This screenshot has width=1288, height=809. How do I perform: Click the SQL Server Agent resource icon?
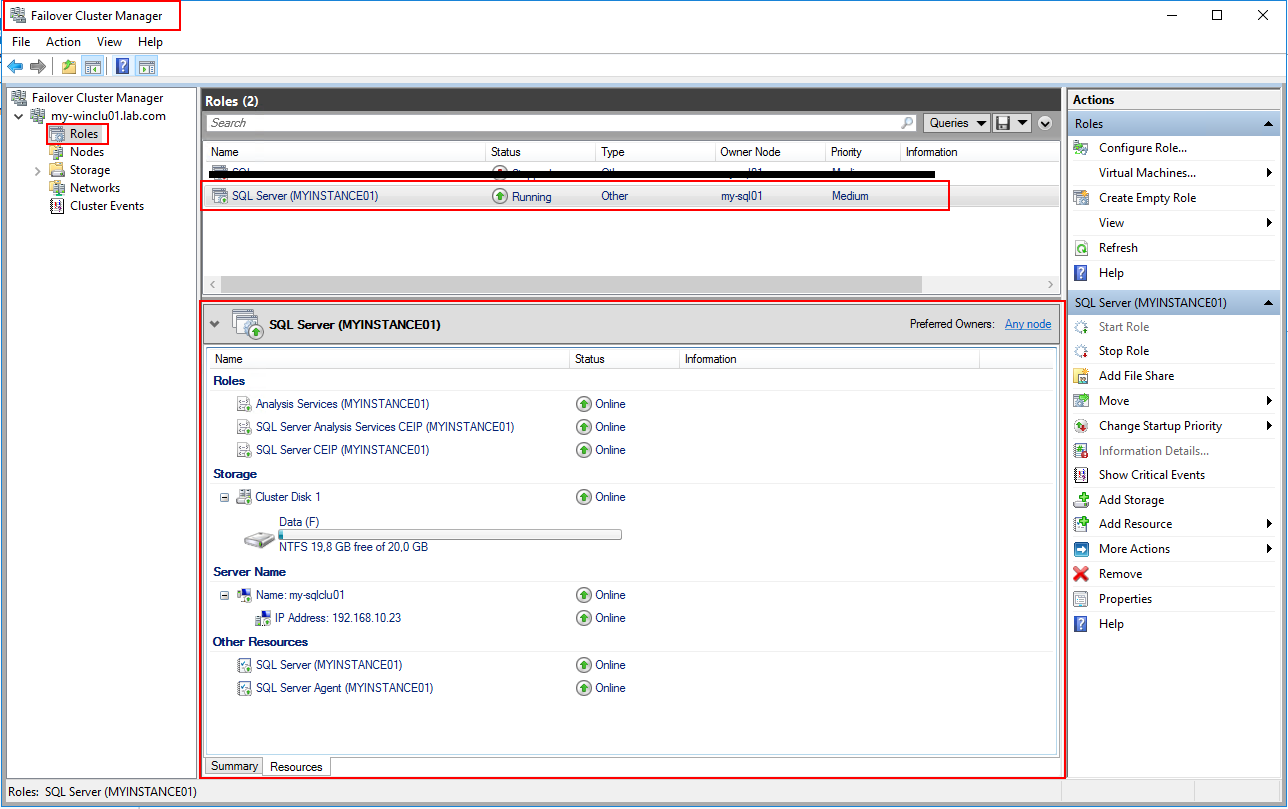click(244, 688)
